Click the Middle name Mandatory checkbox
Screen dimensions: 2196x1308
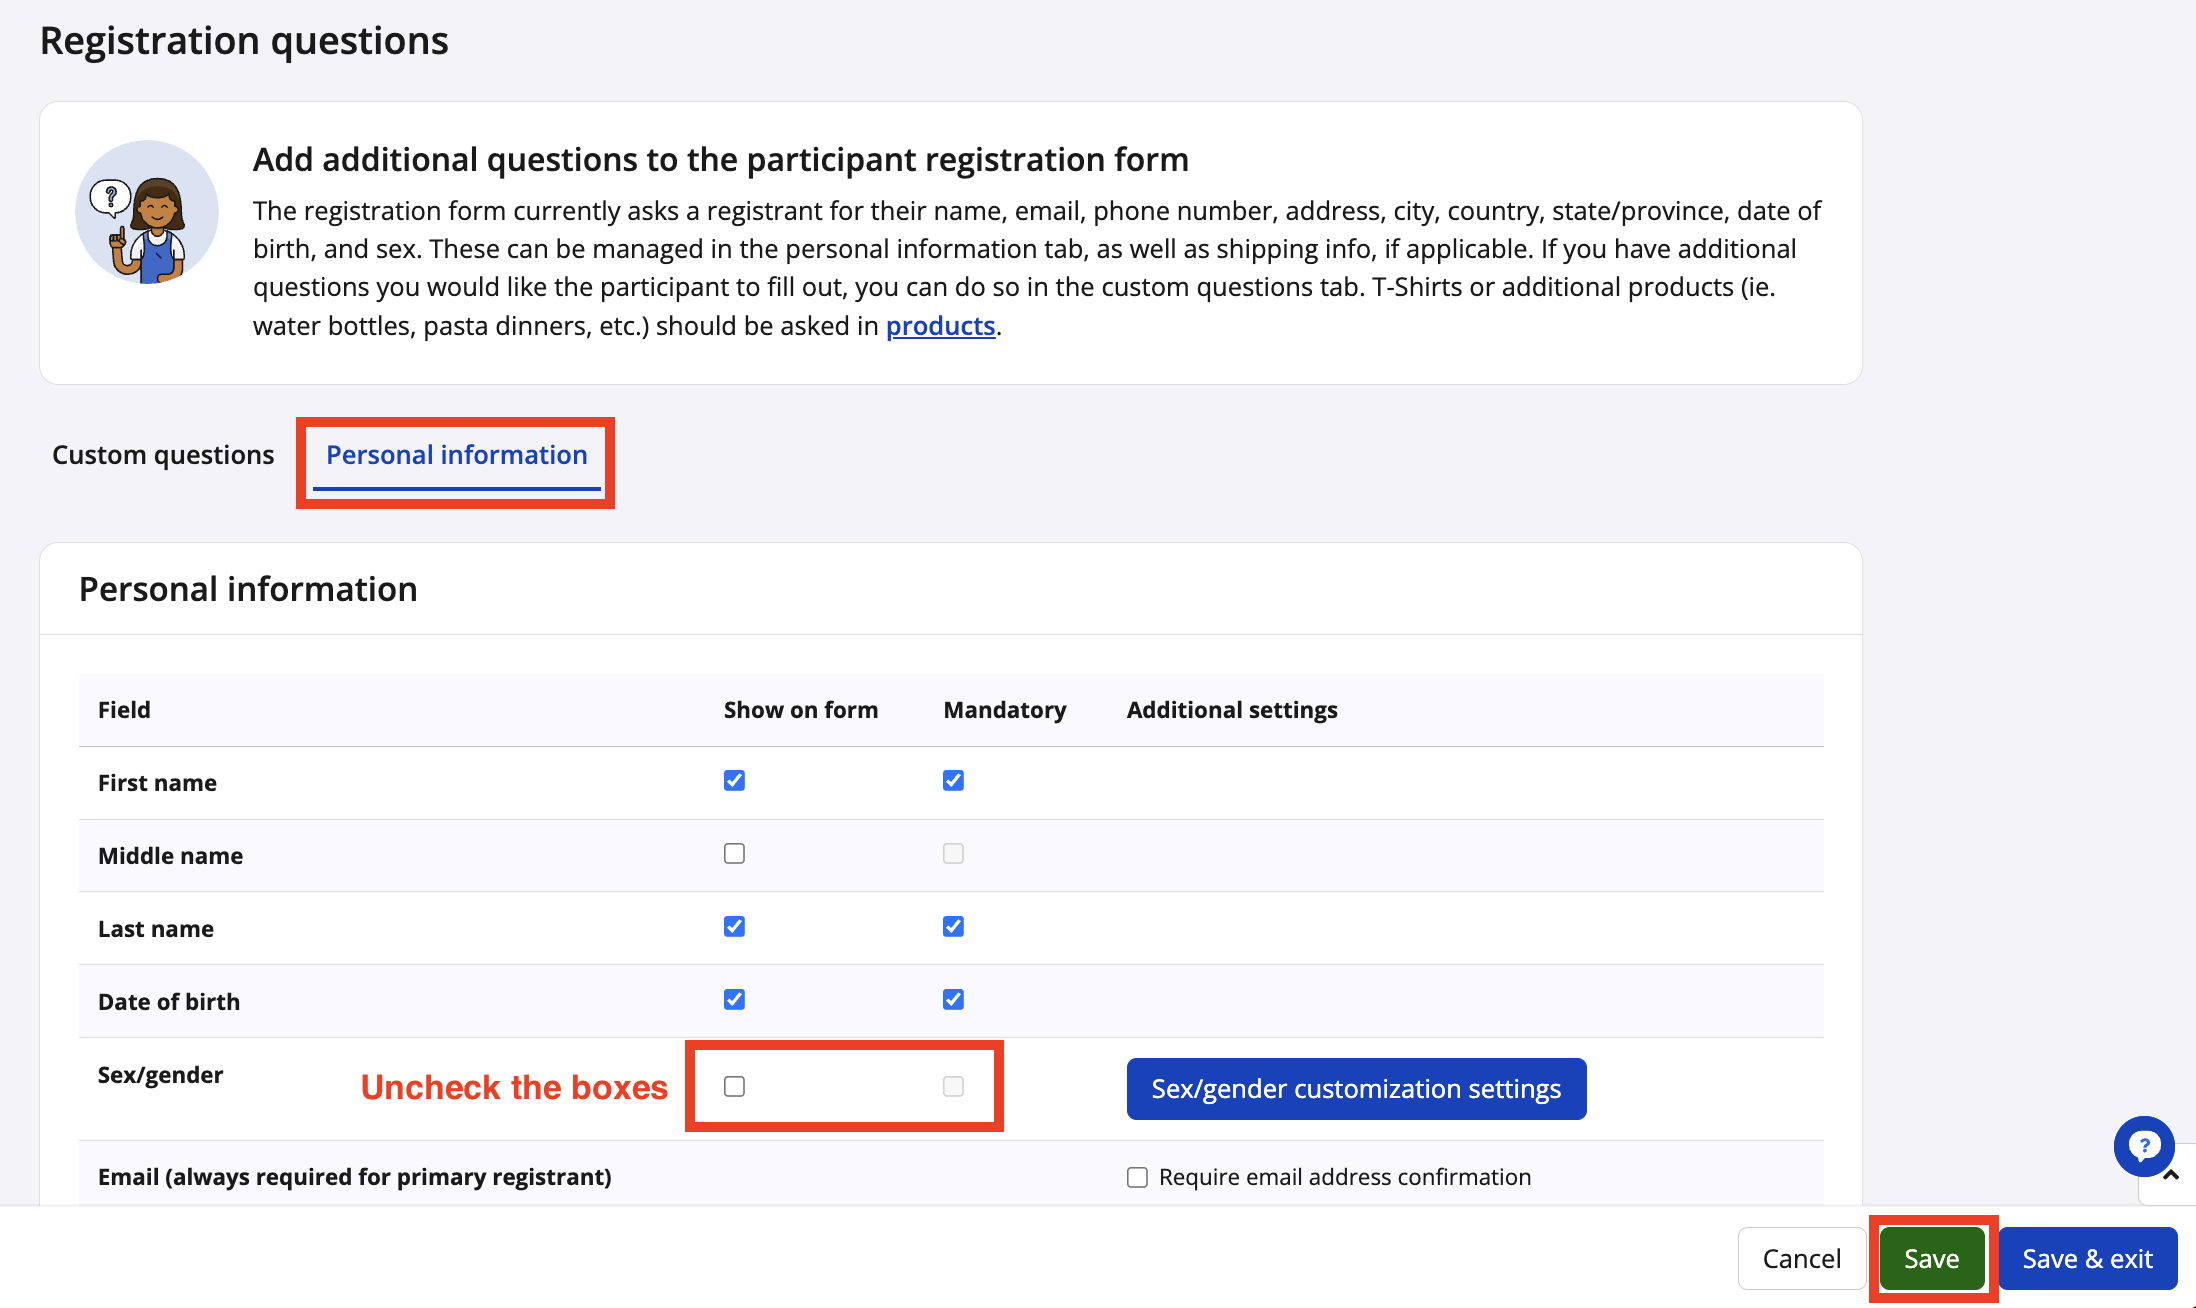(x=953, y=854)
